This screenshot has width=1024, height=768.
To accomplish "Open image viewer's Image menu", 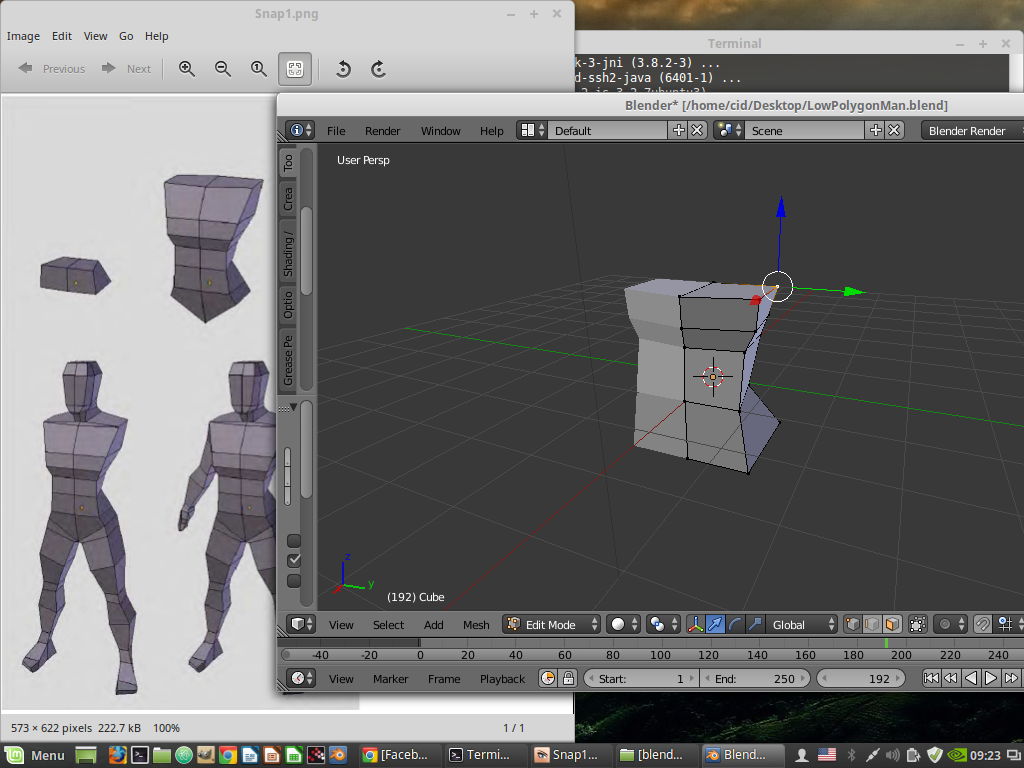I will coord(23,36).
